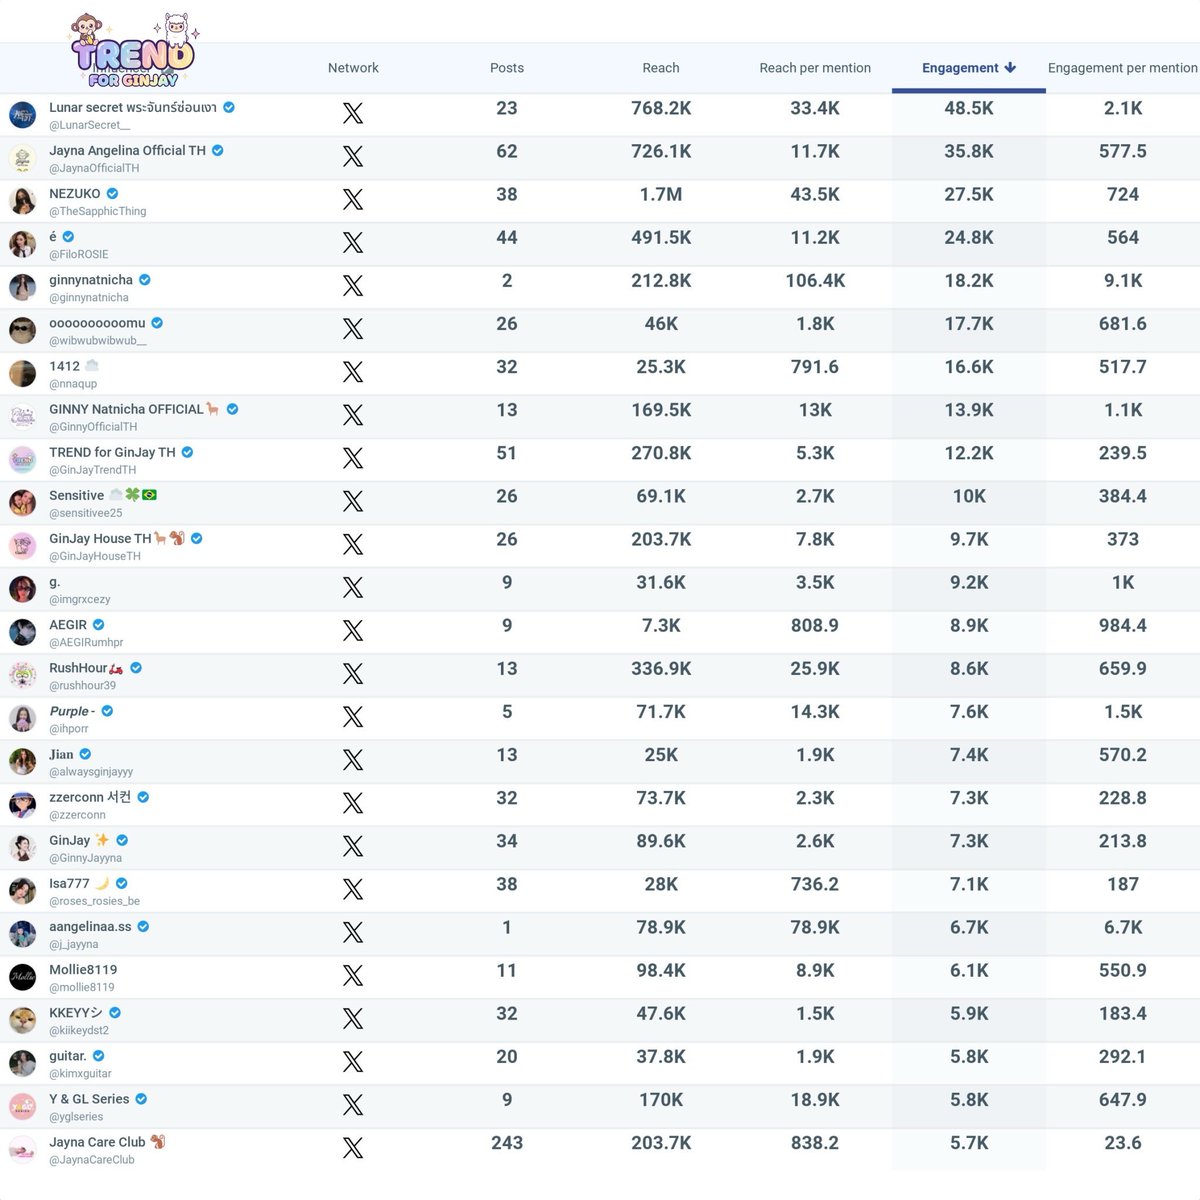Viewport: 1200px width, 1200px height.
Task: Click the X network icon for Jayna Angelina Official TH
Action: tap(353, 156)
